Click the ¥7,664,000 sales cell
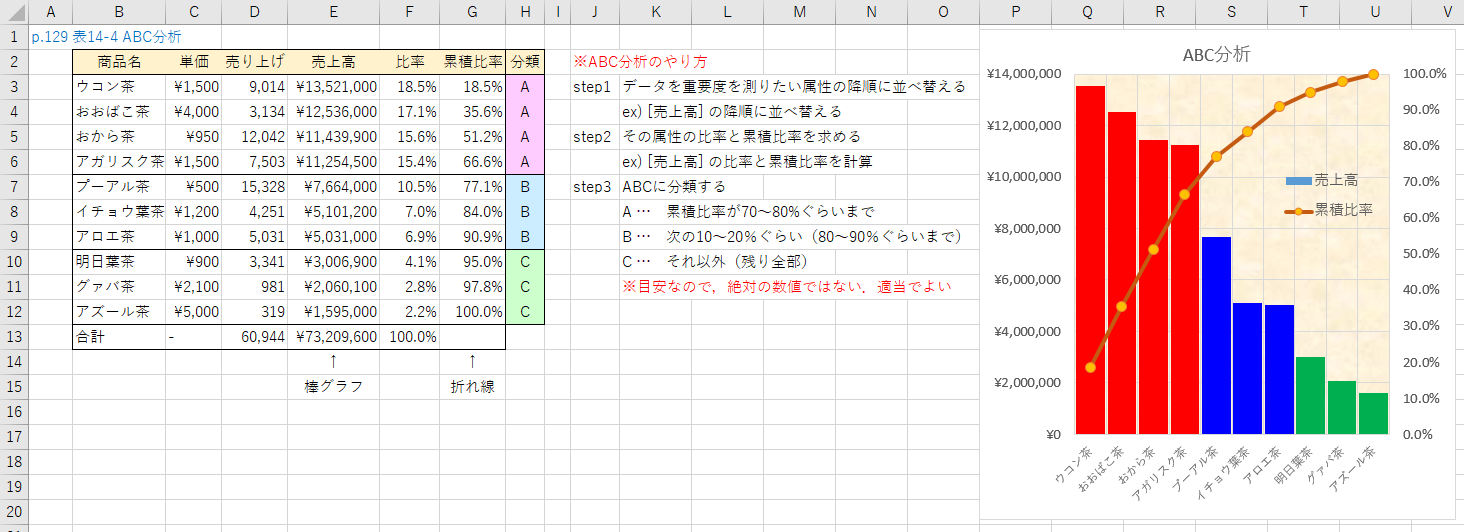1464x532 pixels. point(333,187)
